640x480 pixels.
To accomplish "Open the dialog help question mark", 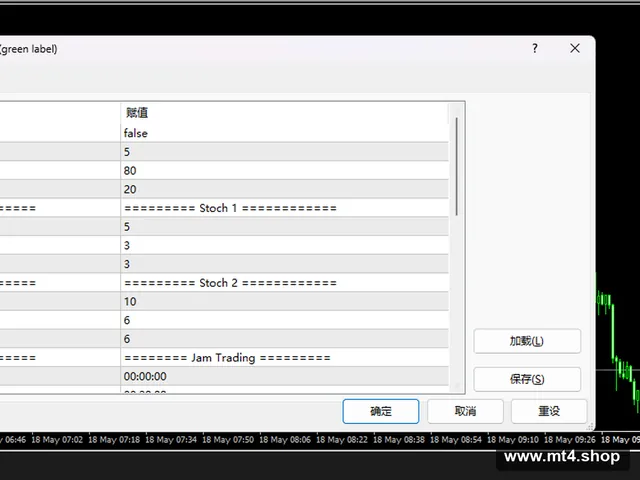I will [535, 49].
